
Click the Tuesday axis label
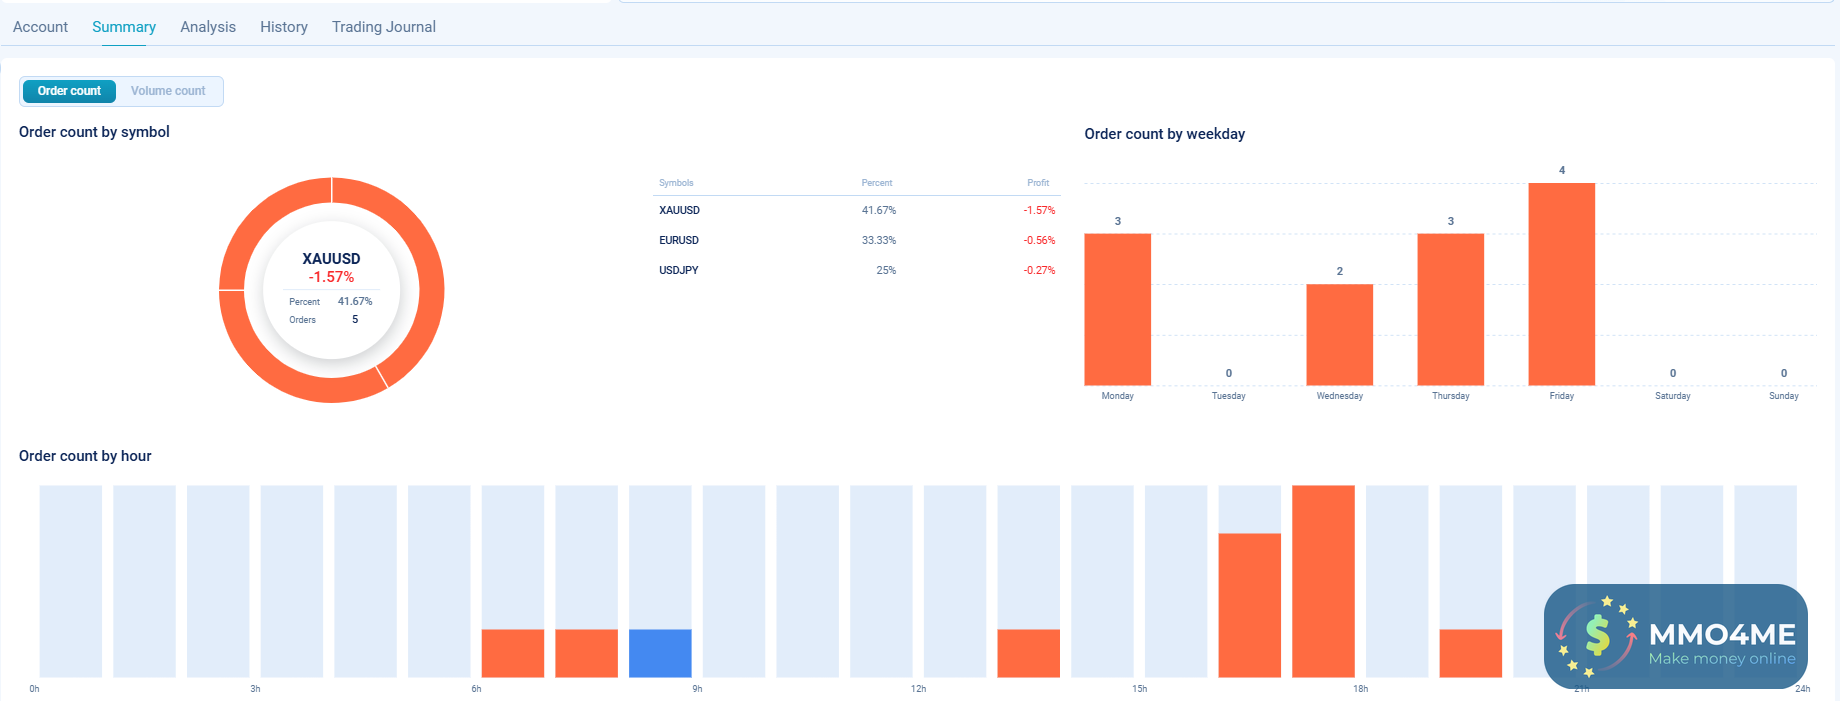(1229, 396)
